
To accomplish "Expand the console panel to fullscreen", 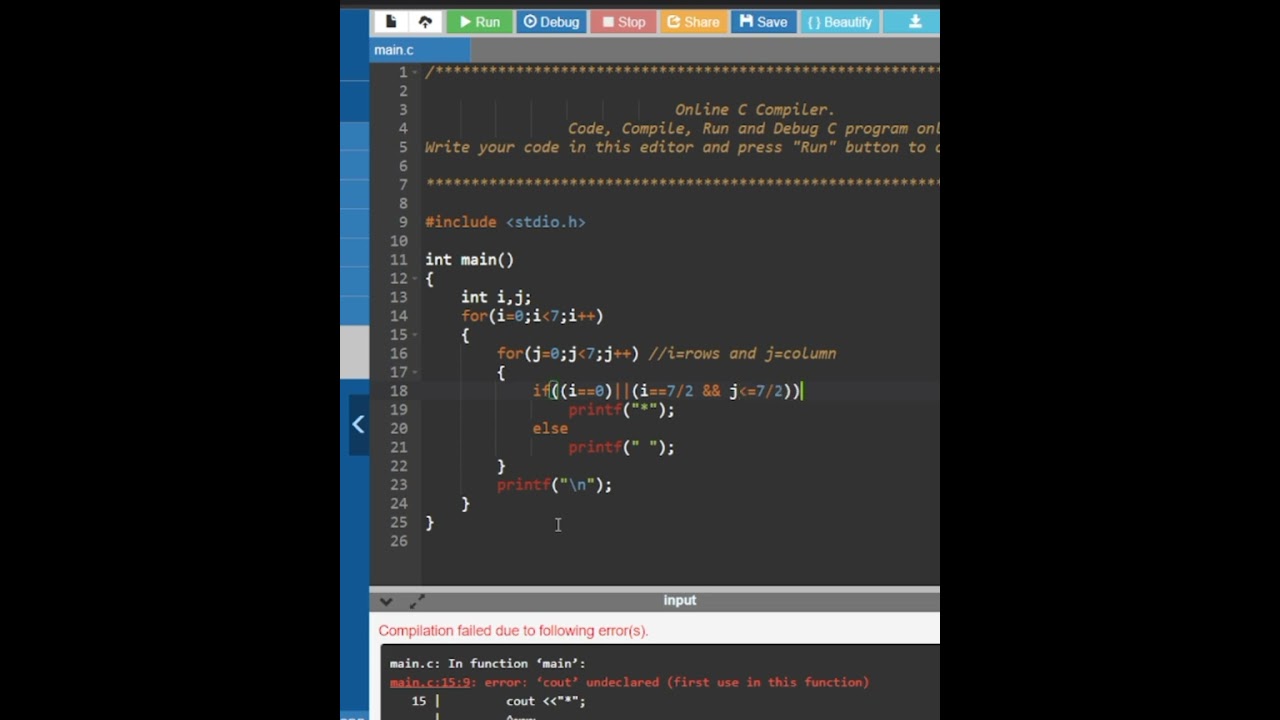I will coord(417,601).
